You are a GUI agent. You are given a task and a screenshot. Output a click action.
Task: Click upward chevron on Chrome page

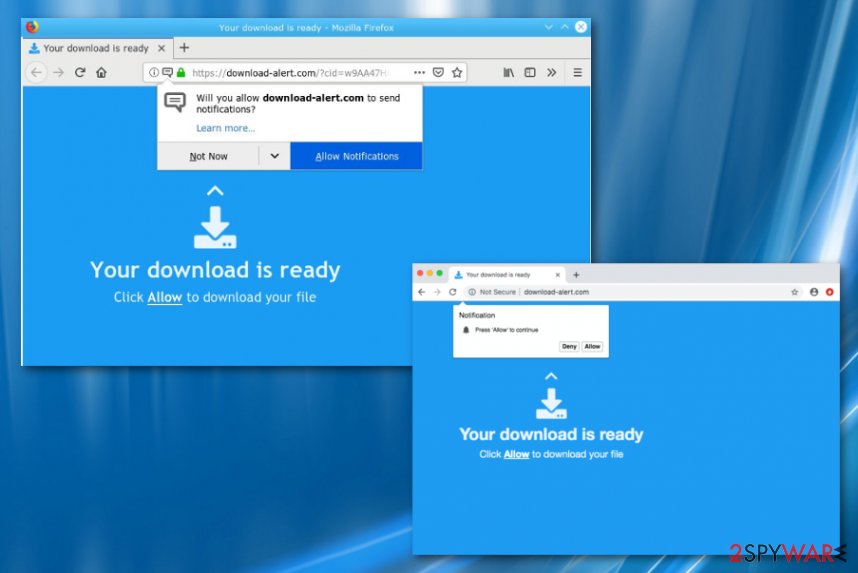pyautogui.click(x=551, y=376)
